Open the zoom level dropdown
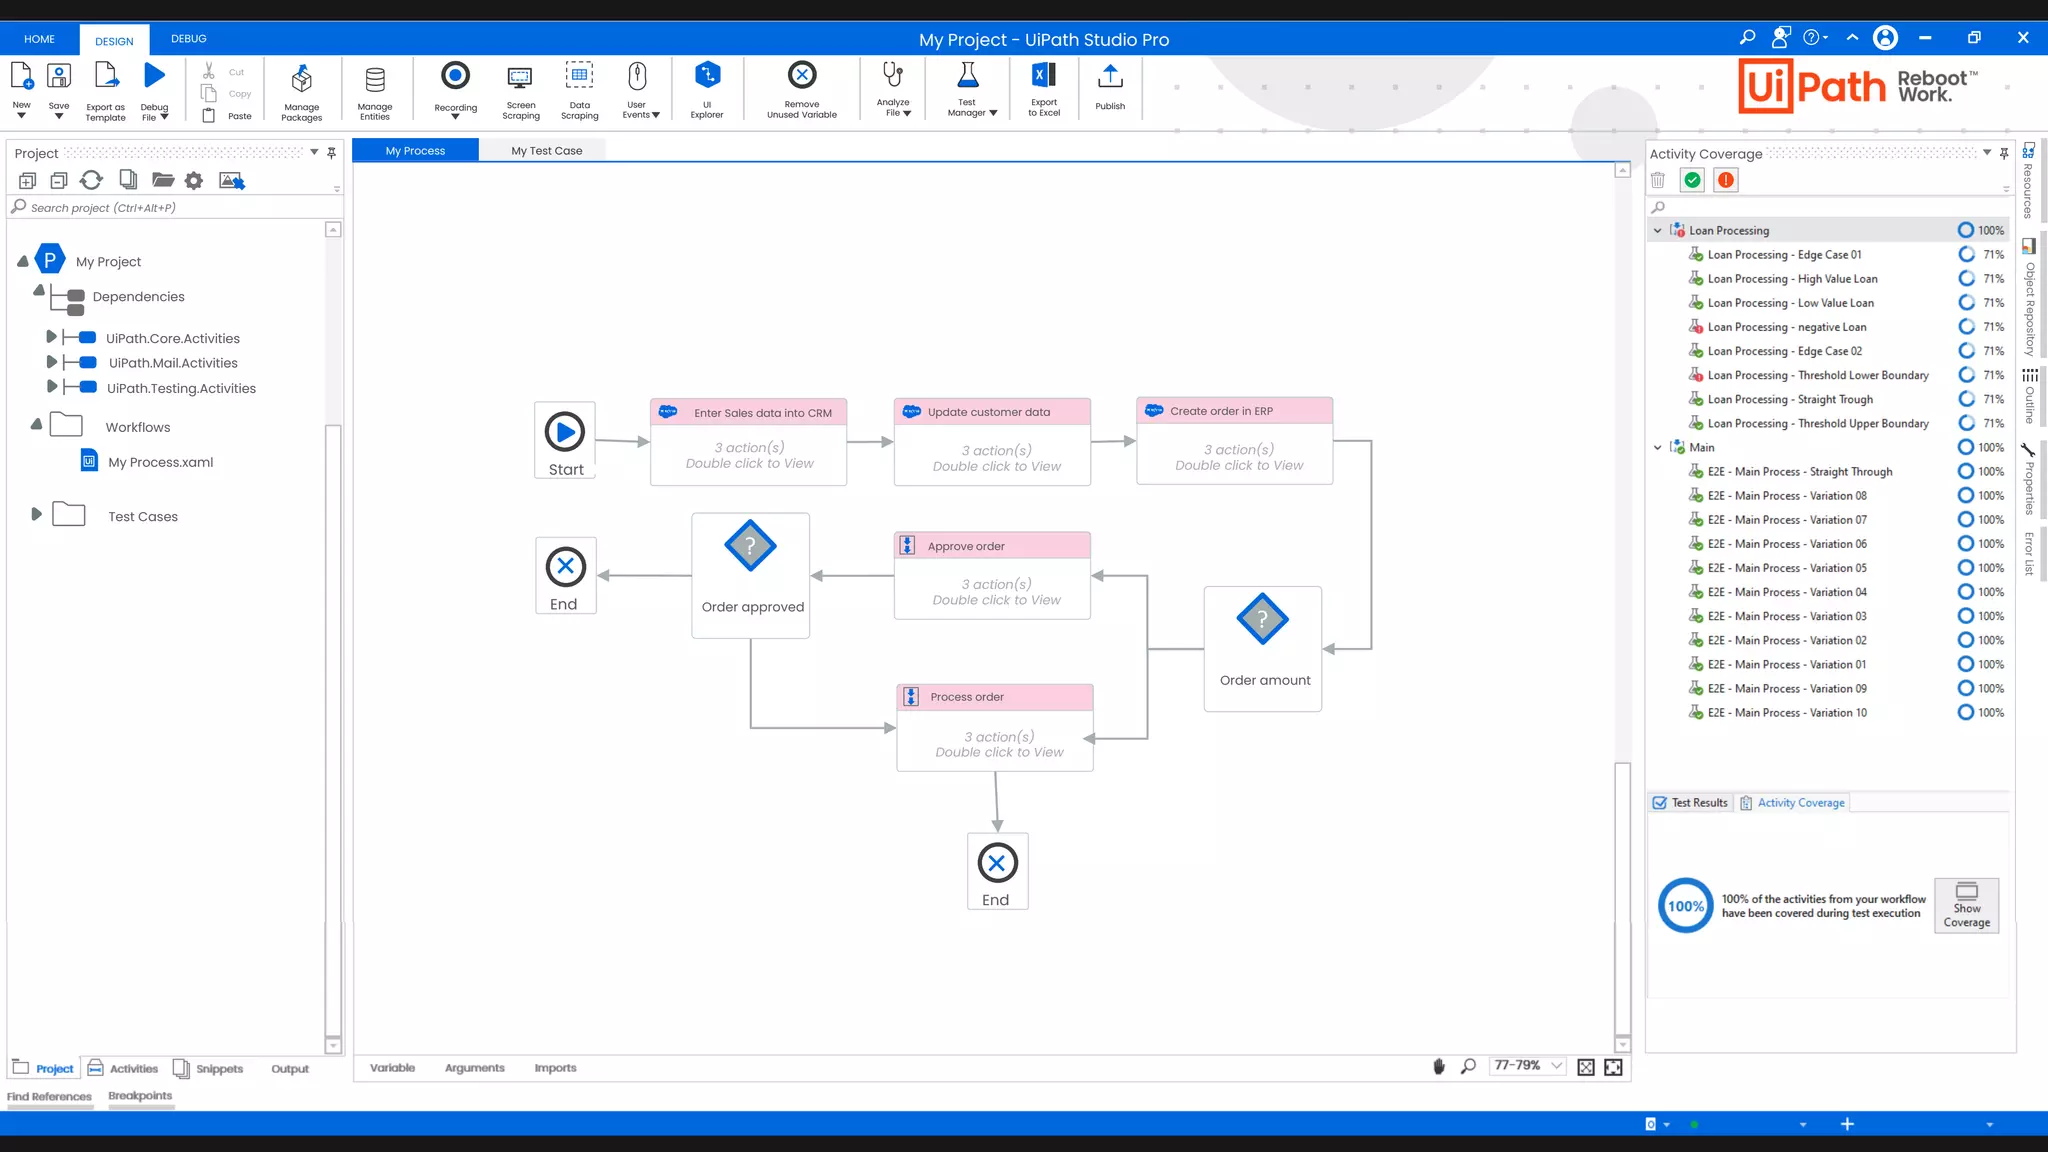The width and height of the screenshot is (2048, 1152). [1556, 1066]
